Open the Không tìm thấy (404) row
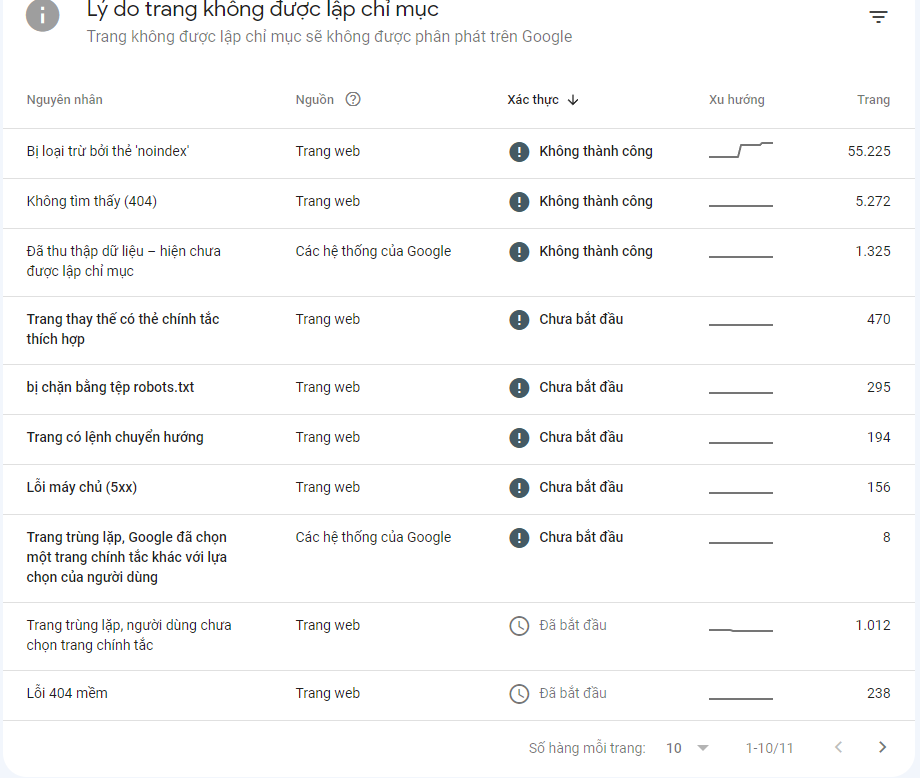Viewport: 920px width, 778px height. [x=459, y=203]
